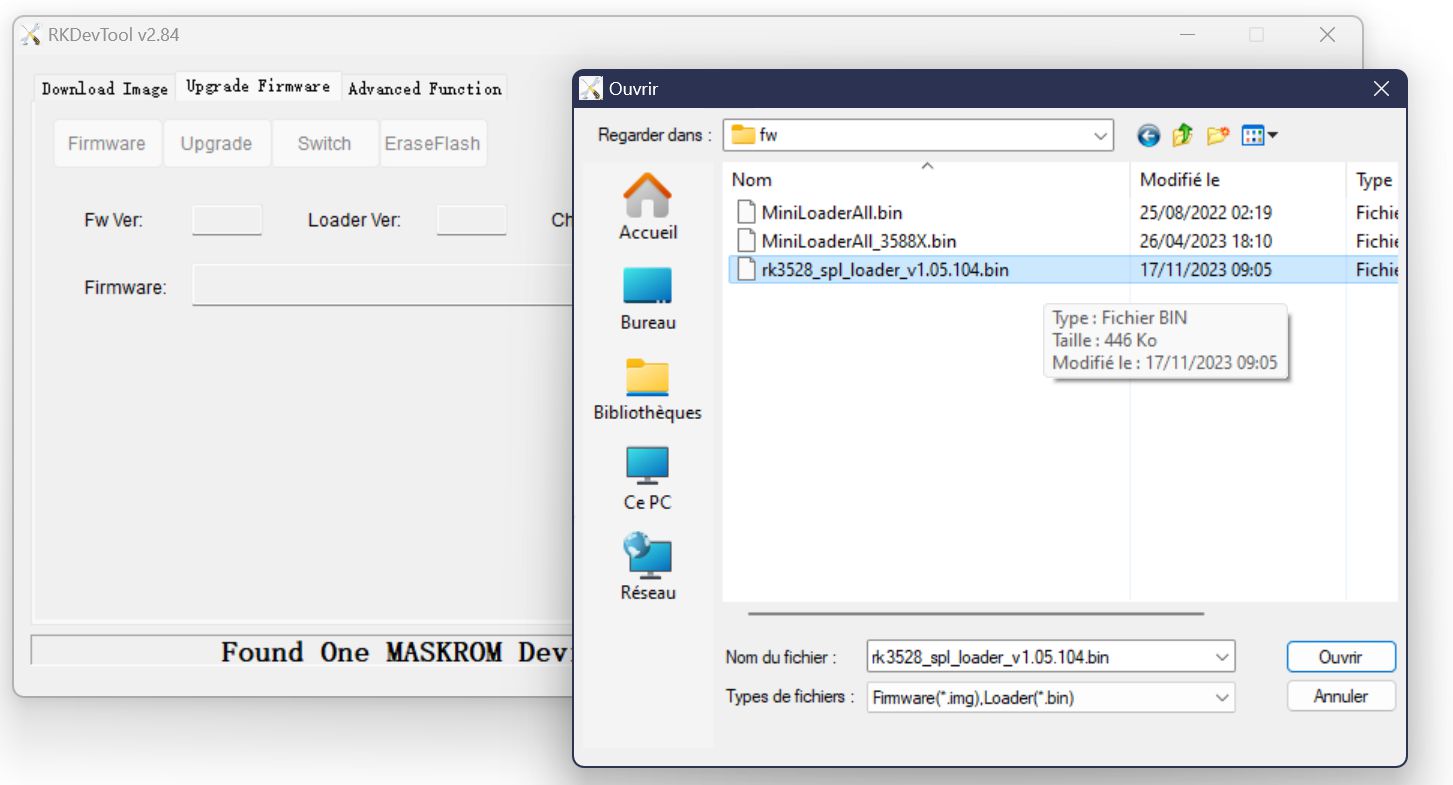Screen dimensions: 1453x785
Task: Click the Firmware path field in RKDevTool
Action: click(382, 287)
